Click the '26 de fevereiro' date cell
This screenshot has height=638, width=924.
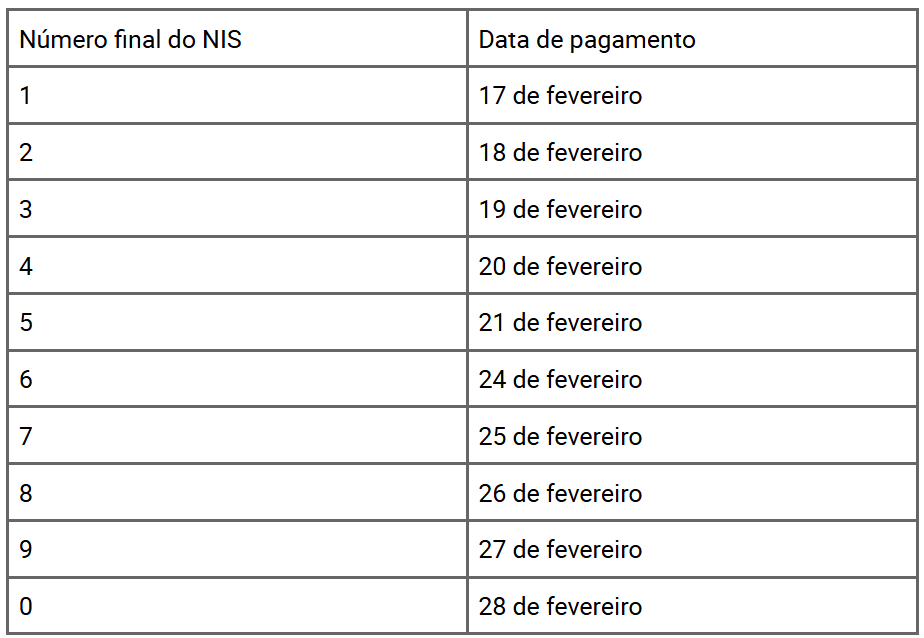point(692,492)
